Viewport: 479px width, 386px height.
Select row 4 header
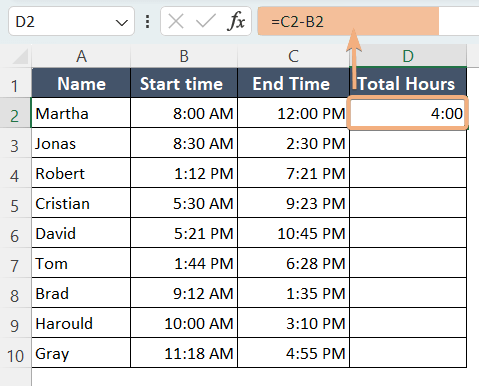[15, 173]
